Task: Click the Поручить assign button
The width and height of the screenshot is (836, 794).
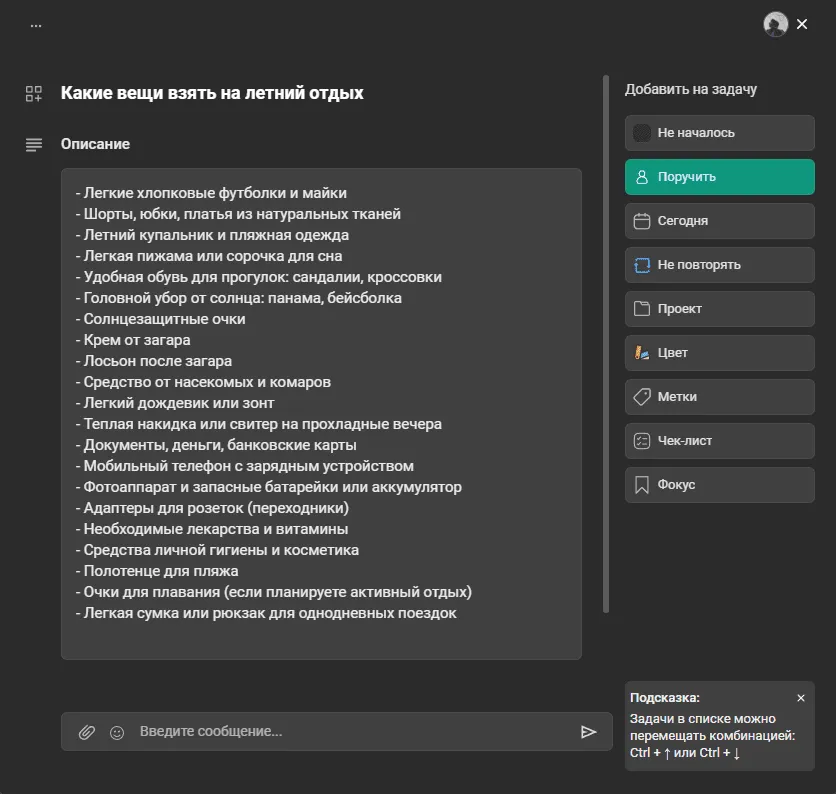Action: tap(719, 177)
